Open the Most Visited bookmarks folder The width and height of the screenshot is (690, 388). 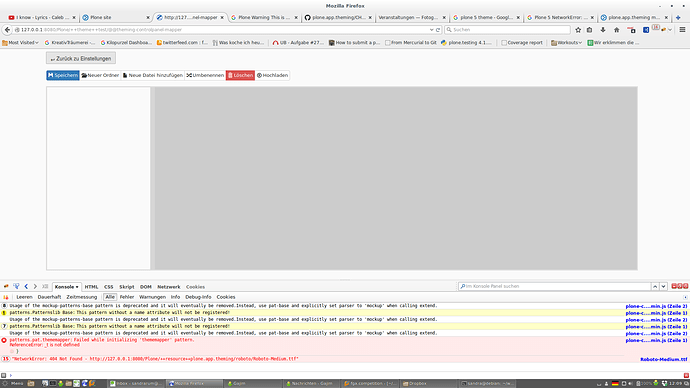point(20,43)
